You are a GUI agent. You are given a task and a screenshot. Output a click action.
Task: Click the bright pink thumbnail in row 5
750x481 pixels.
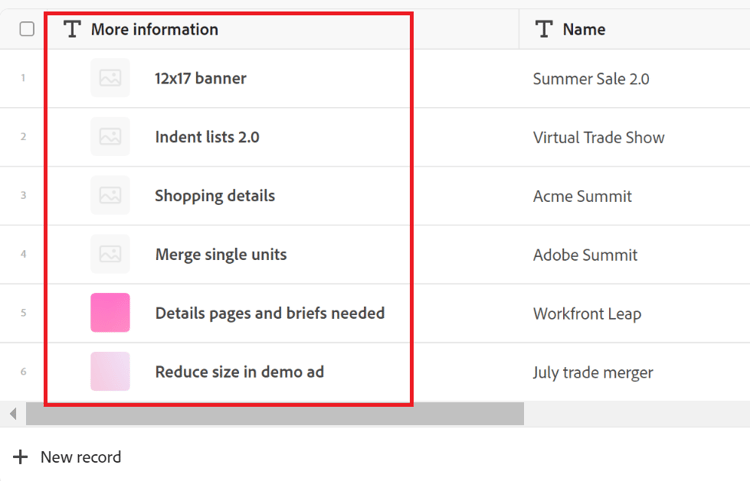coord(110,313)
